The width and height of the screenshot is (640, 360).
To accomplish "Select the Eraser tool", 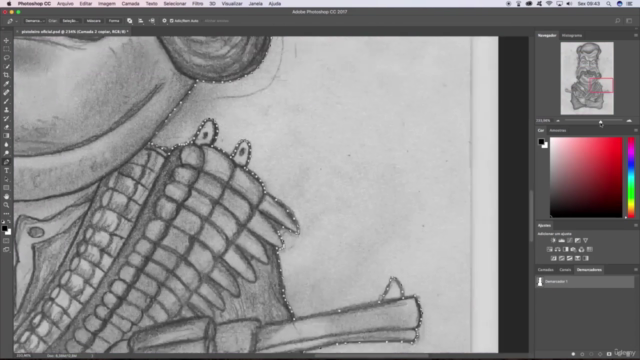I will (x=6, y=127).
